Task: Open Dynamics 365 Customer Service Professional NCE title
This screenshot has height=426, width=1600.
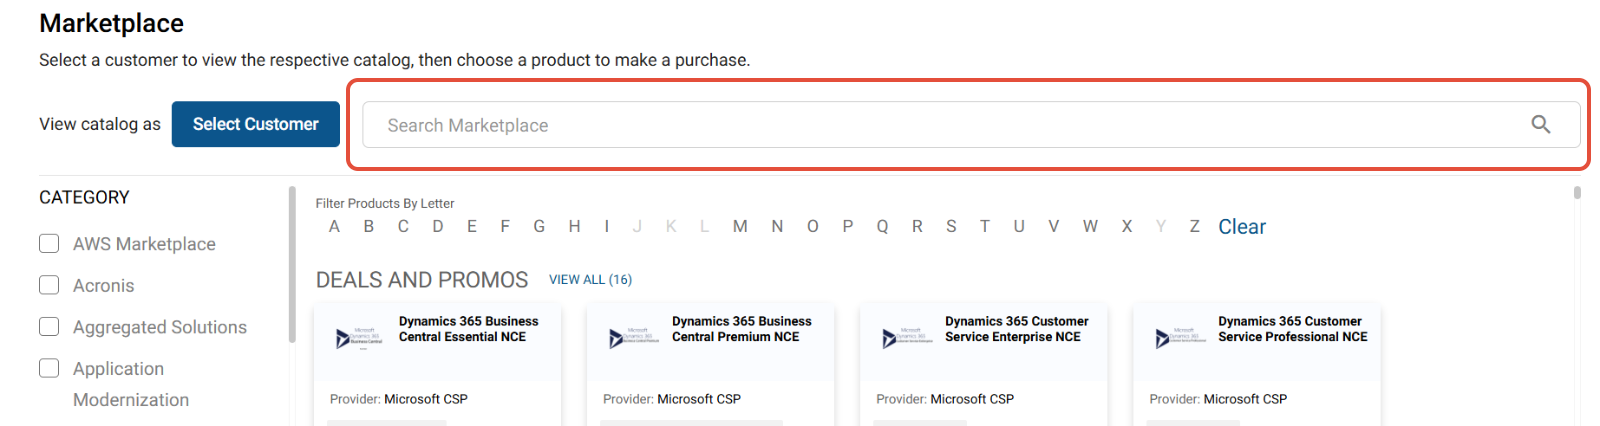Action: coord(1292,329)
